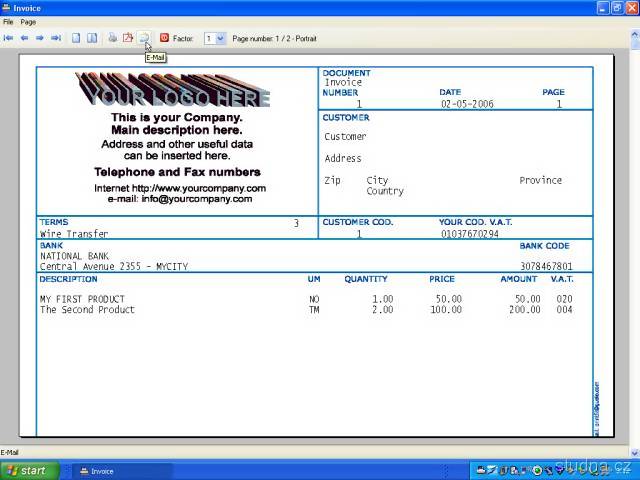Image resolution: width=640 pixels, height=480 pixels.
Task: Export invoice to PDF
Action: 128,38
